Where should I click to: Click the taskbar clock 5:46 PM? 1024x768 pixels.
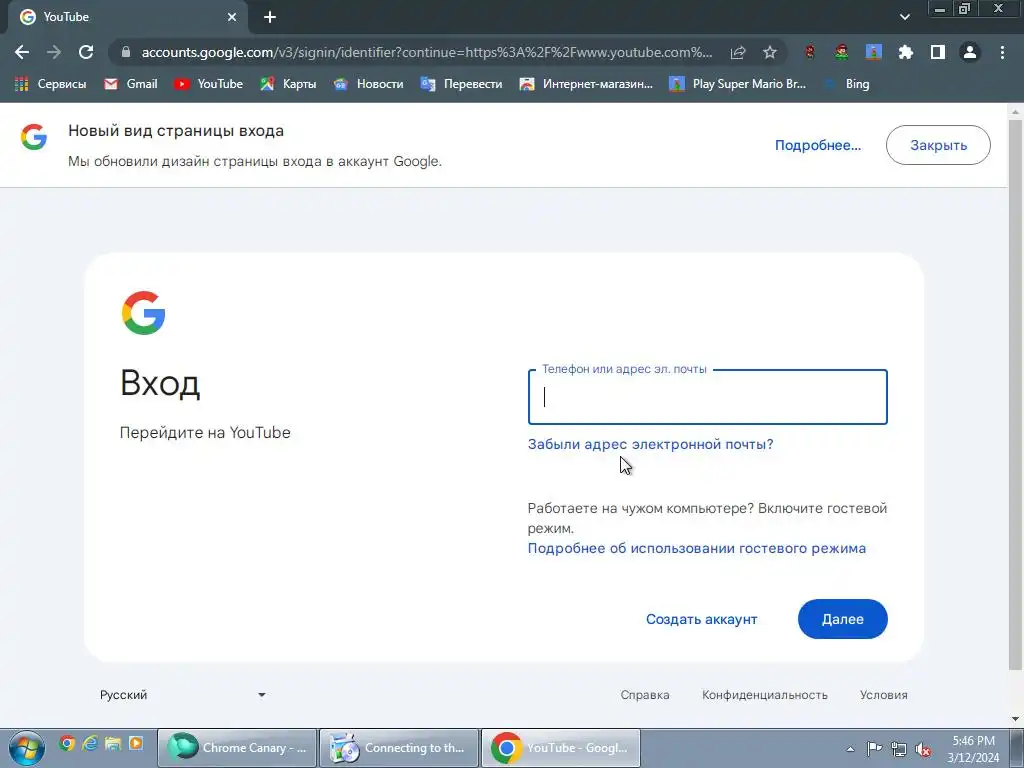pyautogui.click(x=973, y=749)
